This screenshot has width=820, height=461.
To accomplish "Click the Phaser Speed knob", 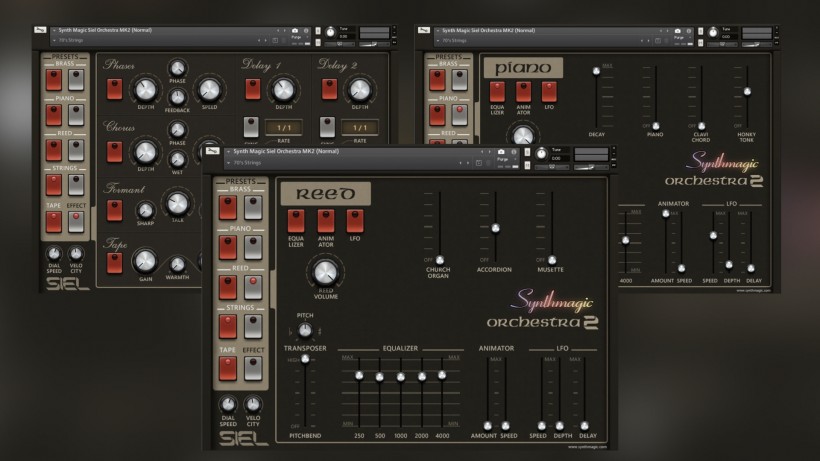I will pos(209,89).
